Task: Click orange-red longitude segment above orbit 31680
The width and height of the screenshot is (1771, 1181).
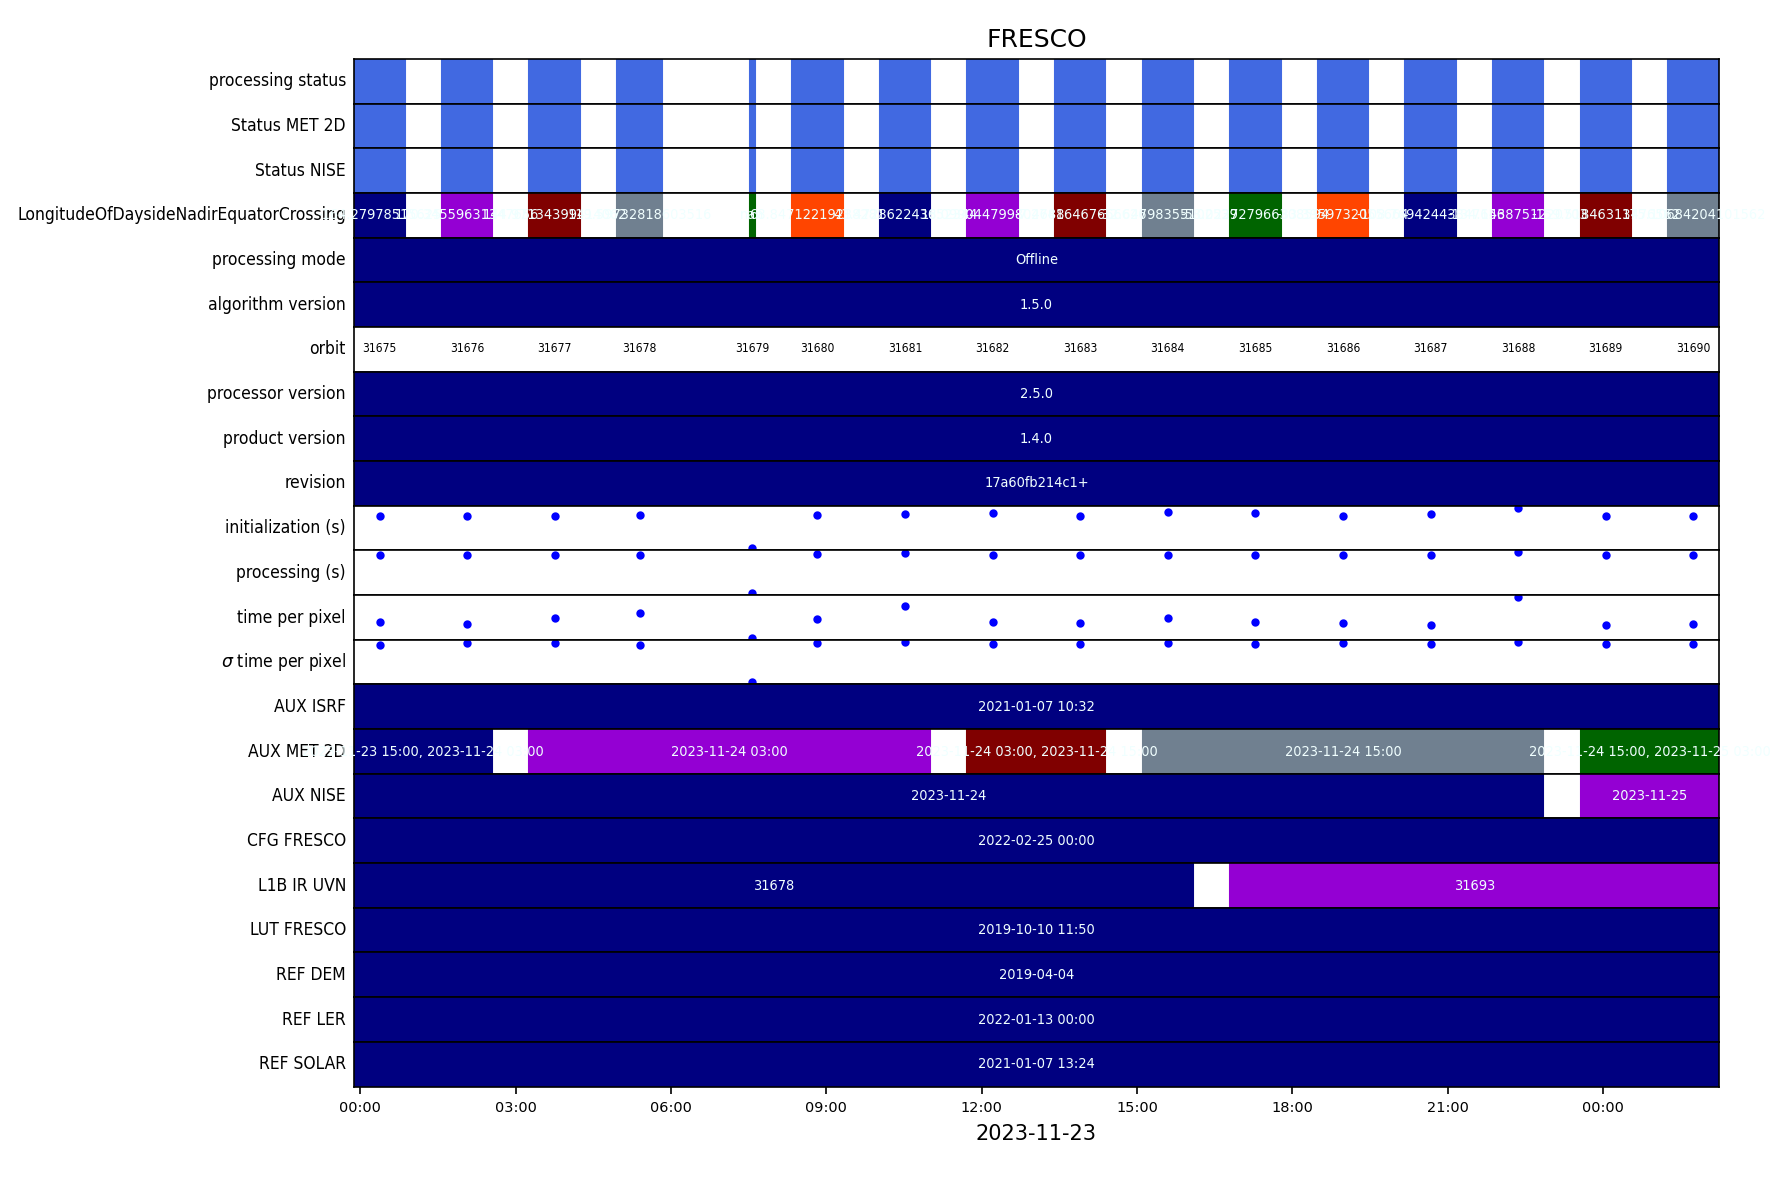Action: click(x=817, y=214)
